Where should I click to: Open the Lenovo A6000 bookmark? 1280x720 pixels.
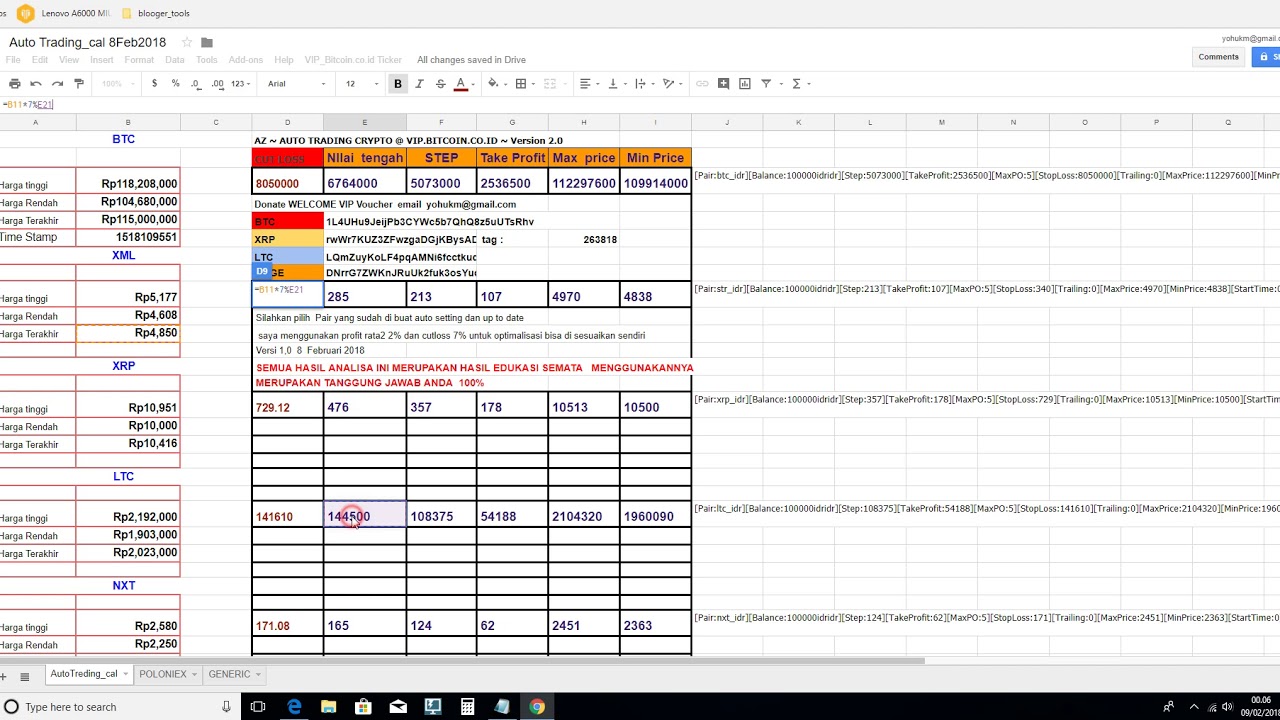click(64, 13)
